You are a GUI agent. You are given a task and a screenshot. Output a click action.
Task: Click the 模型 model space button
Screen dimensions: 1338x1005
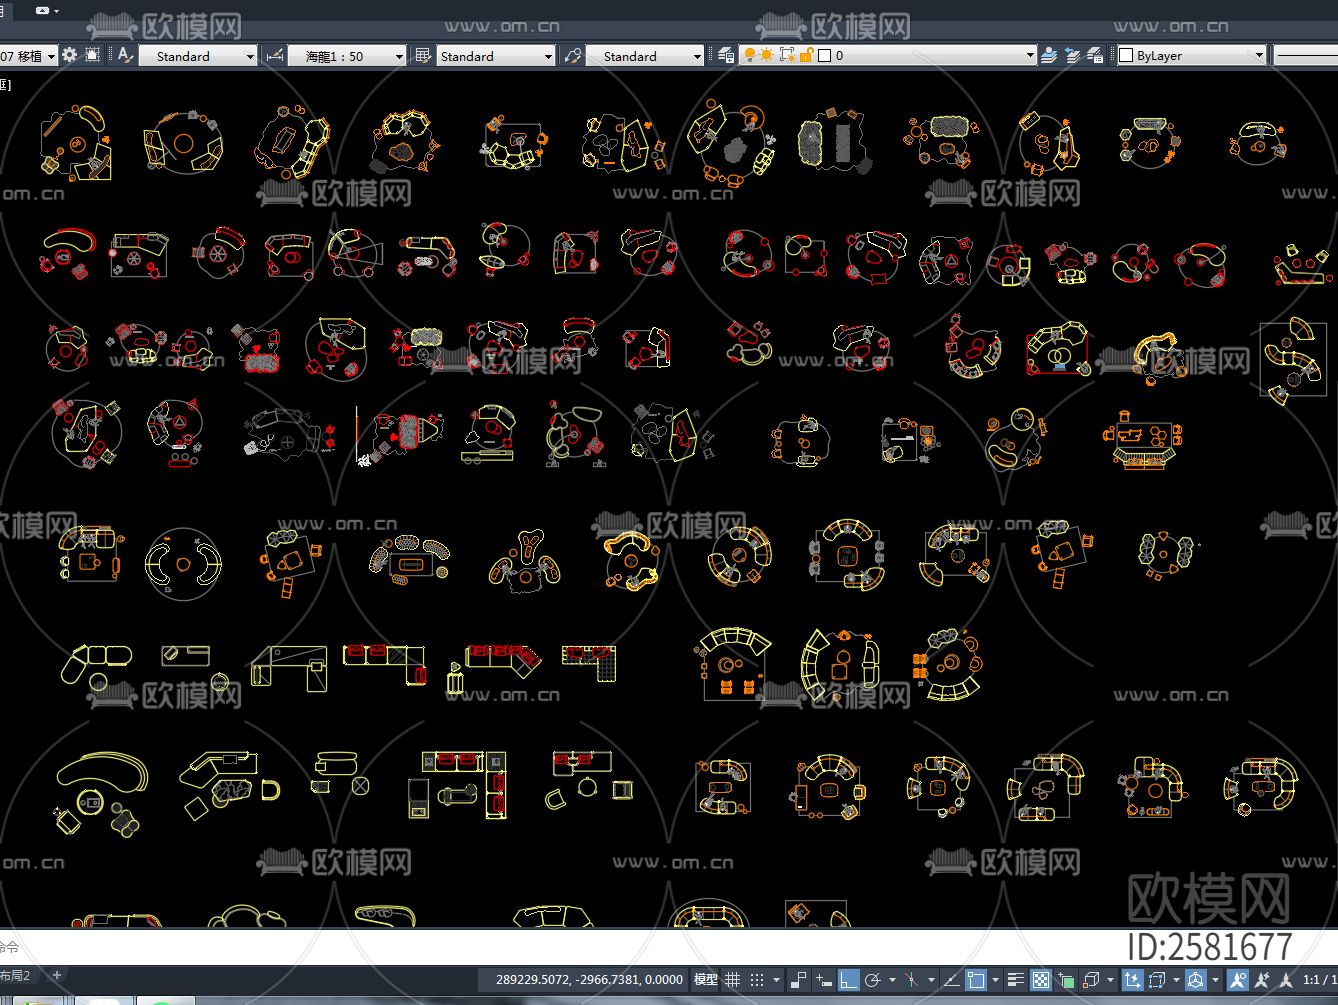(x=706, y=980)
